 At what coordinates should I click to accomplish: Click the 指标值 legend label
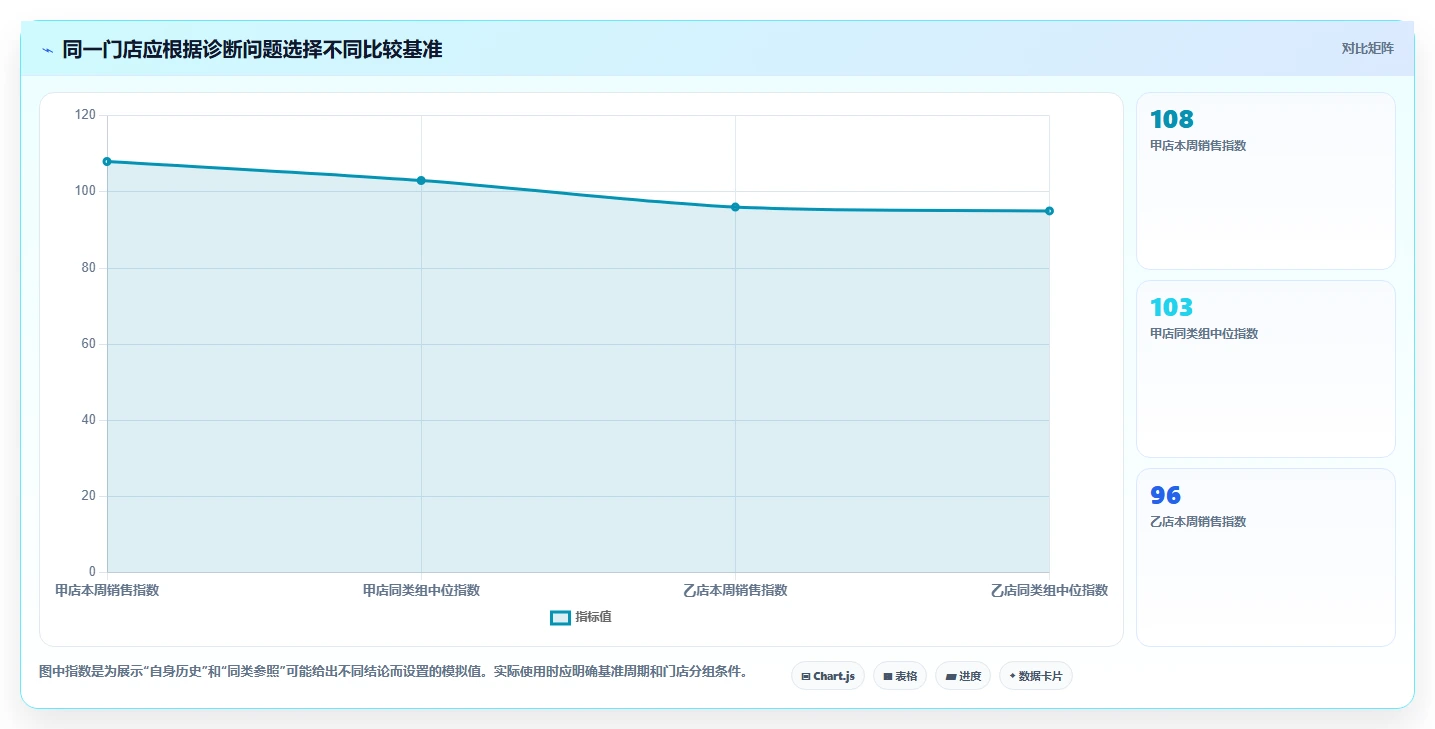click(x=593, y=617)
